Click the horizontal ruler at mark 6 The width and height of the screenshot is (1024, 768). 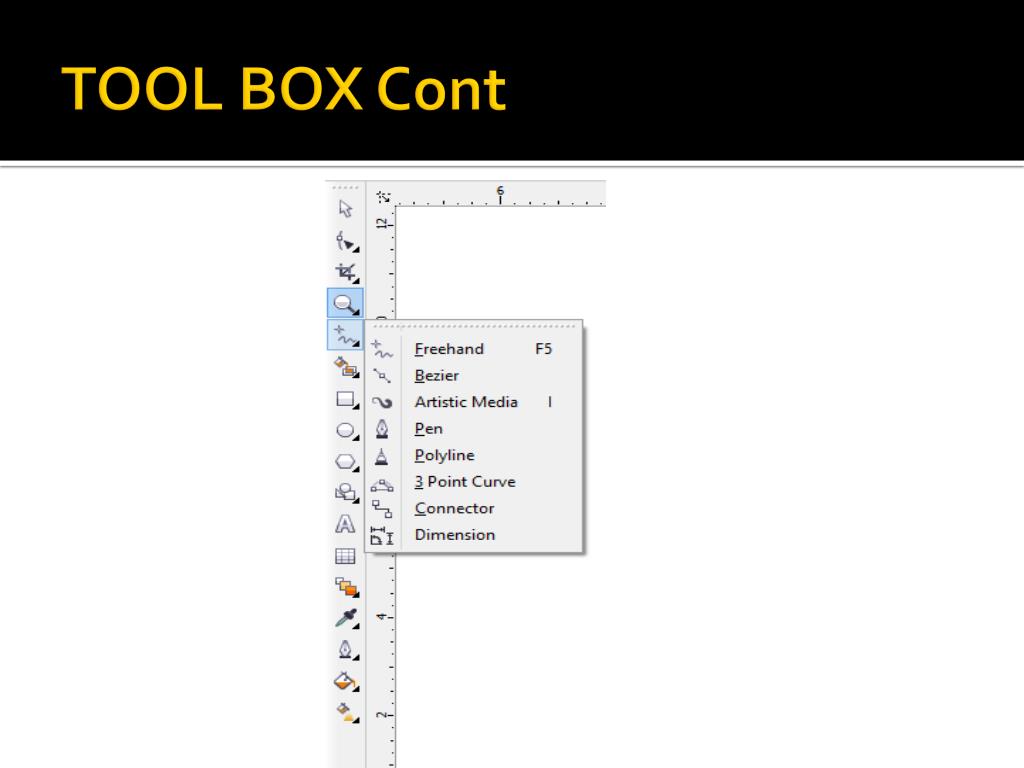500,195
